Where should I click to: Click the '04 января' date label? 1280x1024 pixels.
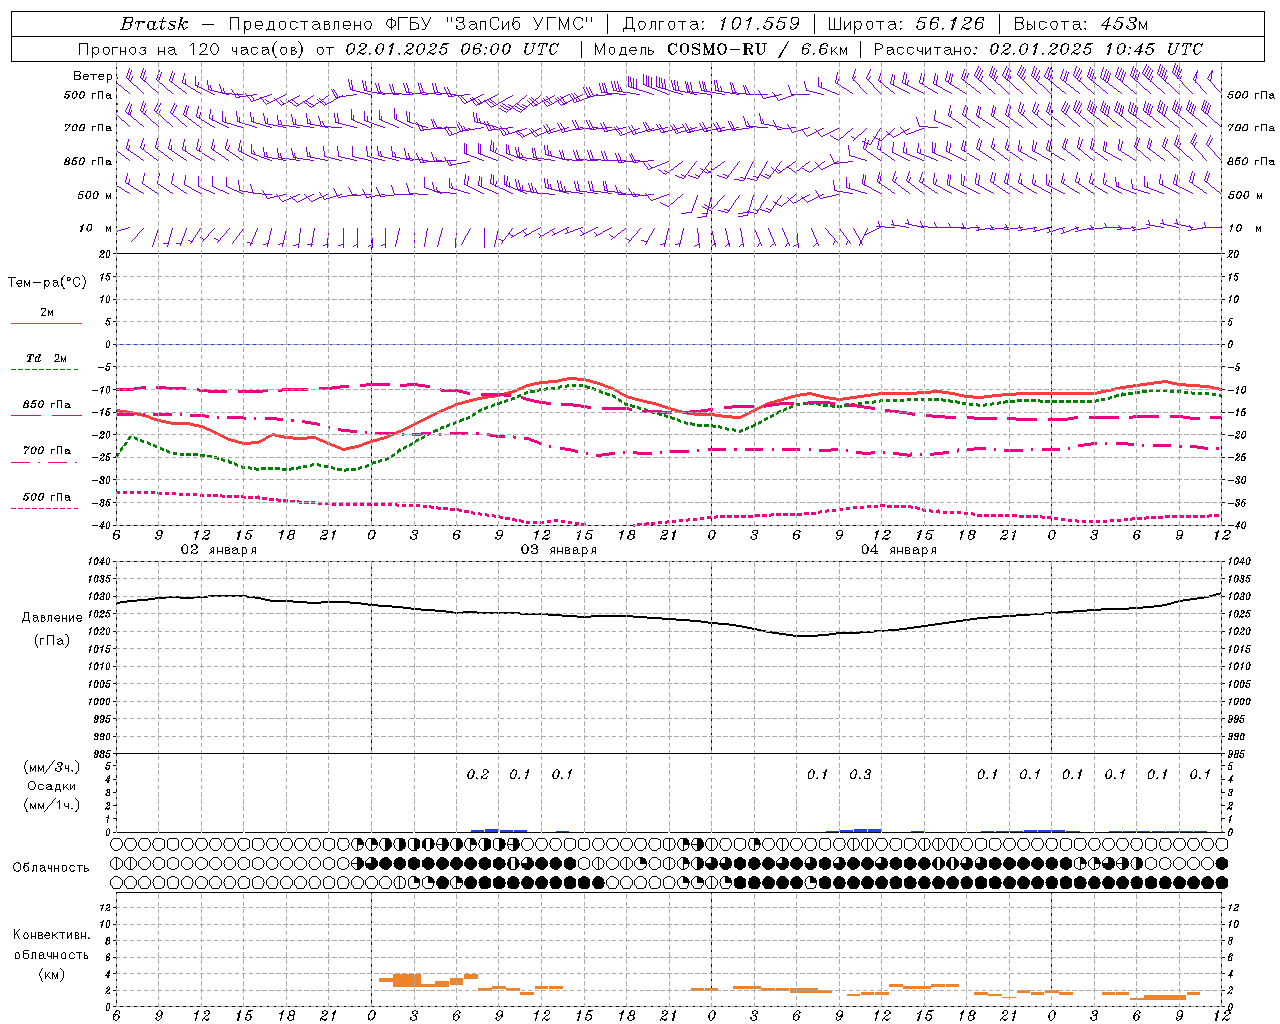899,550
